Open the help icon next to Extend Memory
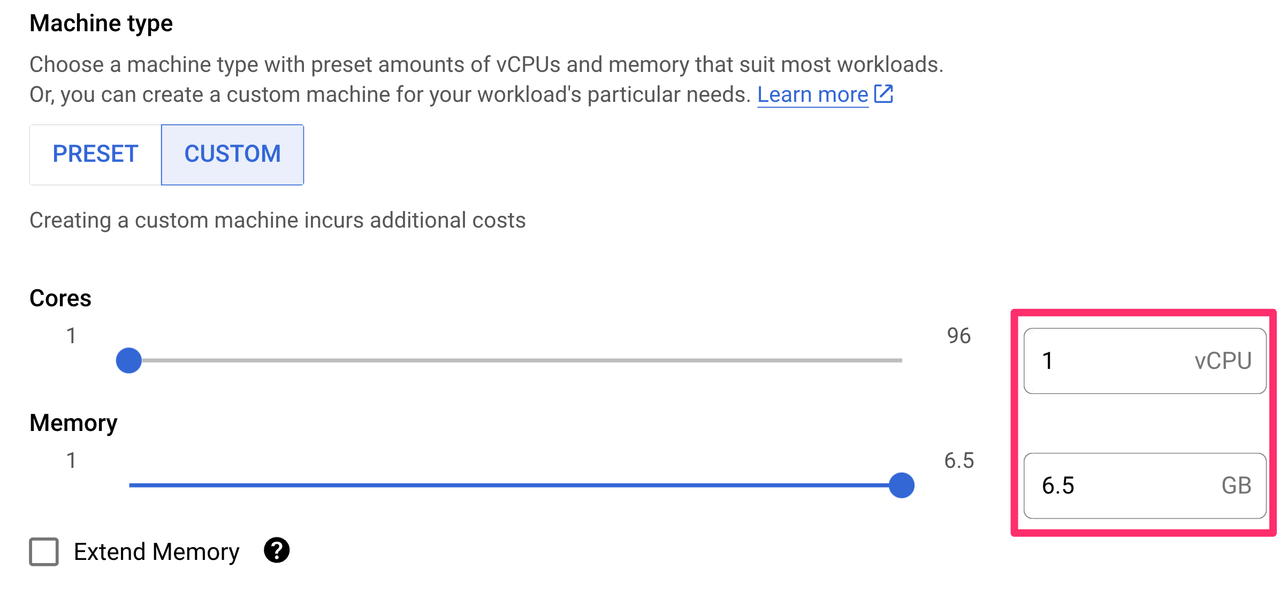This screenshot has width=1280, height=589. click(277, 550)
